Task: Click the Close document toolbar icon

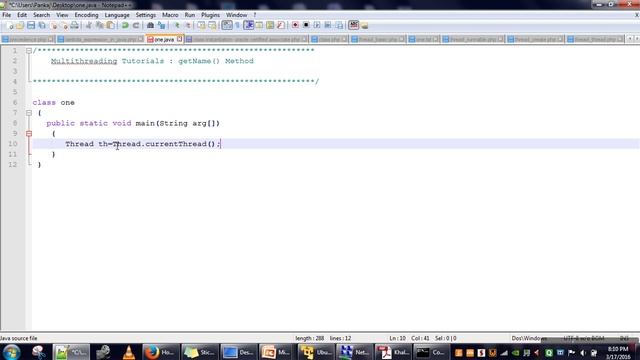Action: [x=53, y=25]
